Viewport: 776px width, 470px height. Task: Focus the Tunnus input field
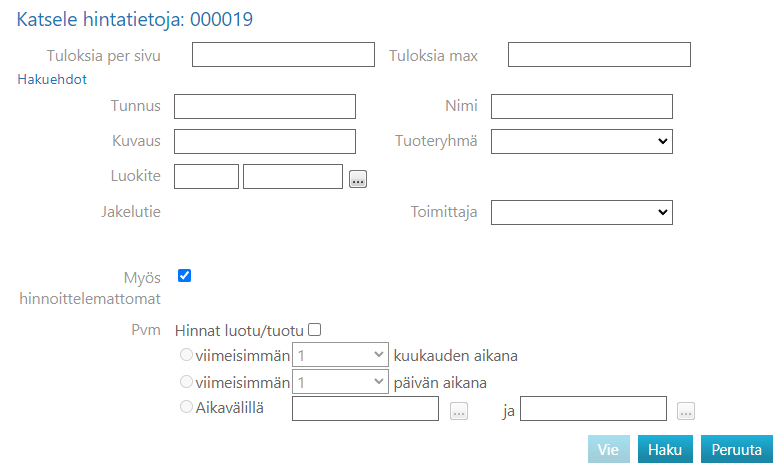click(265, 107)
